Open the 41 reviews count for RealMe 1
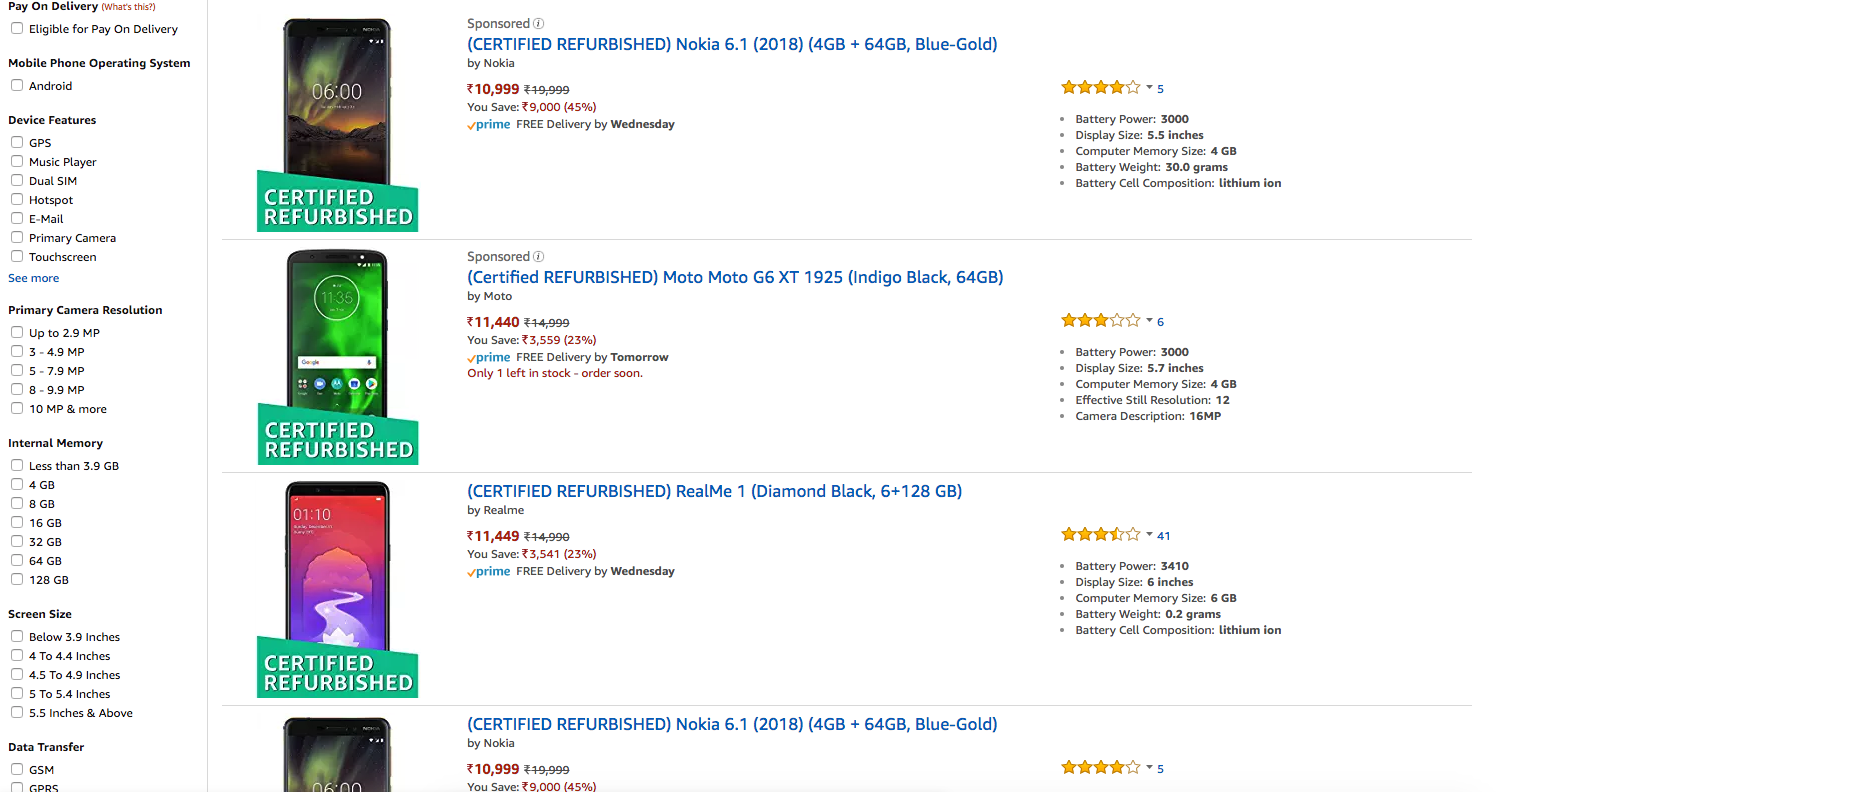The width and height of the screenshot is (1872, 792). [x=1164, y=536]
